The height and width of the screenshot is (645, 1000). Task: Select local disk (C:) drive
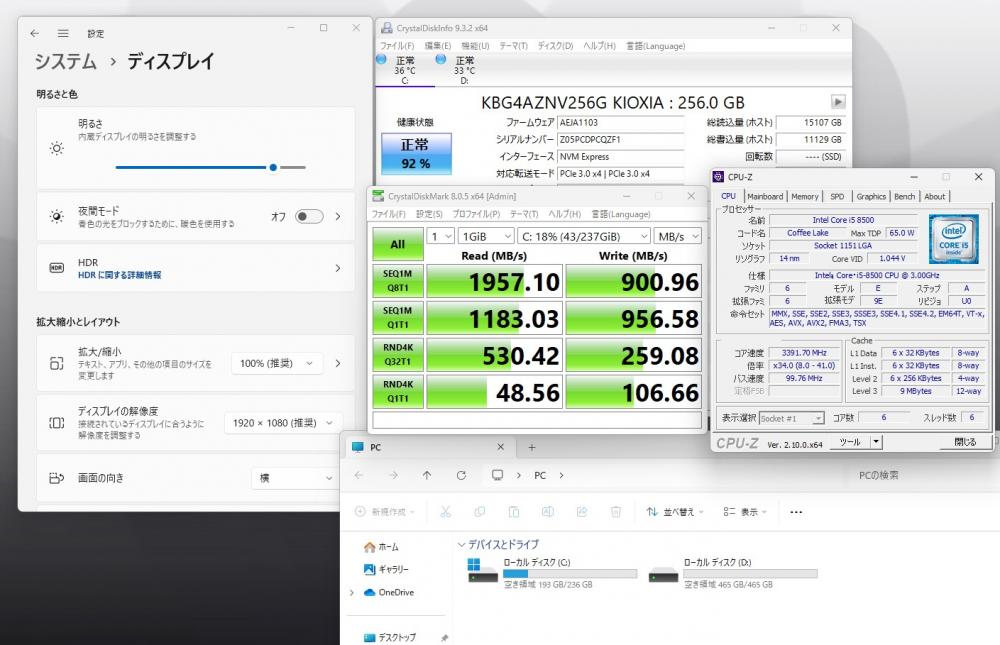point(553,572)
